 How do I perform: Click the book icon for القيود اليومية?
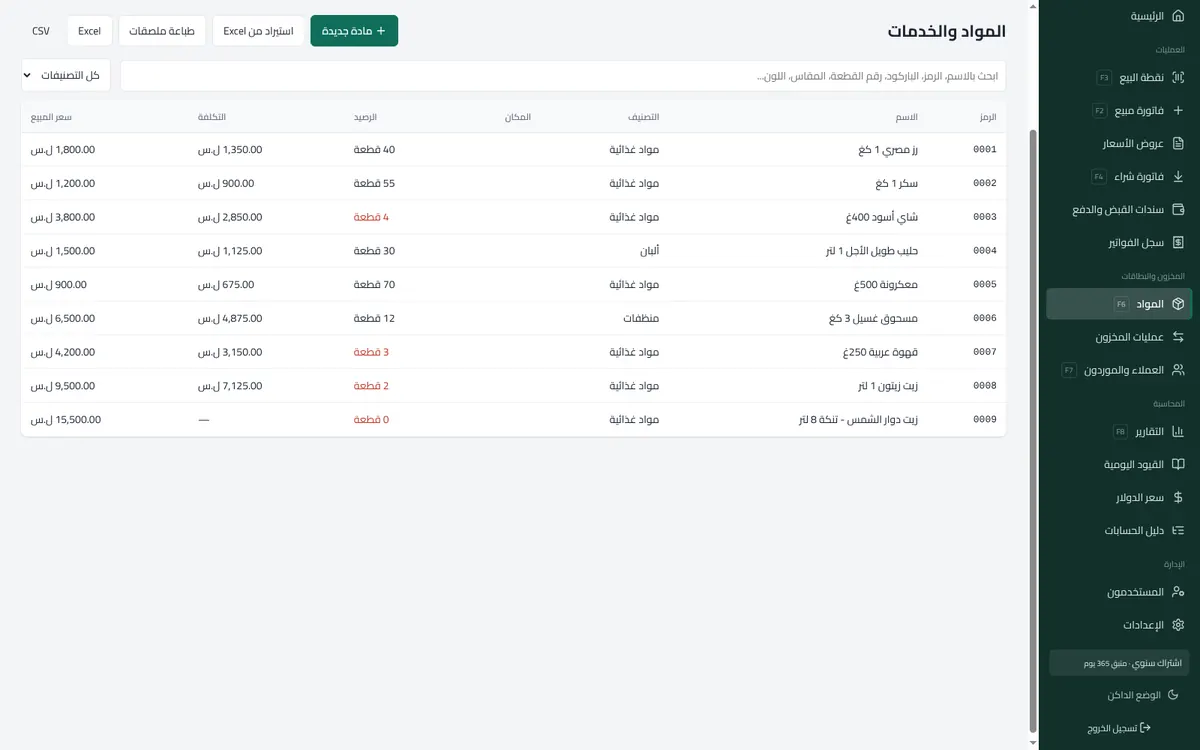tap(1178, 464)
